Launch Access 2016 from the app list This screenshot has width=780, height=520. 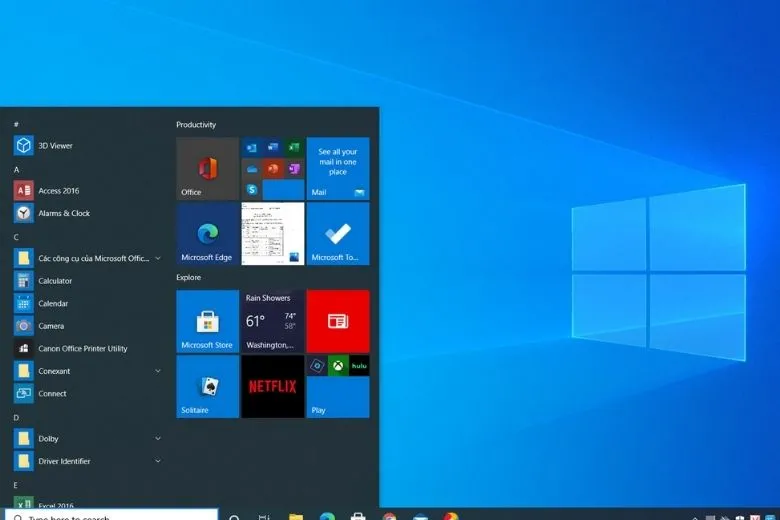[58, 191]
